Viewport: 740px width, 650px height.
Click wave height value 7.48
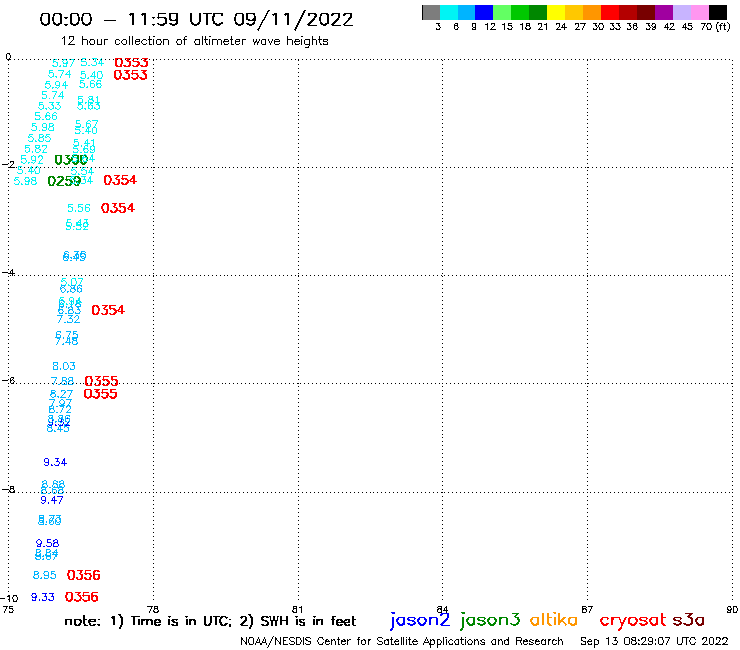click(x=67, y=341)
